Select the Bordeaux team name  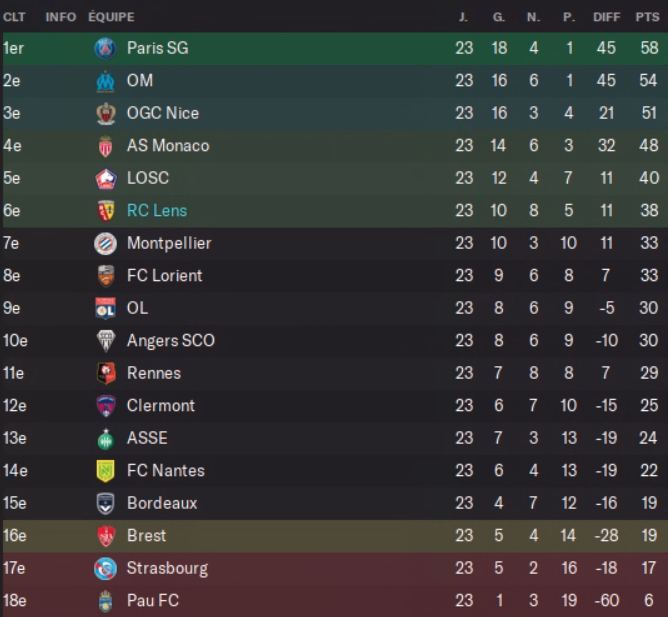tap(162, 503)
